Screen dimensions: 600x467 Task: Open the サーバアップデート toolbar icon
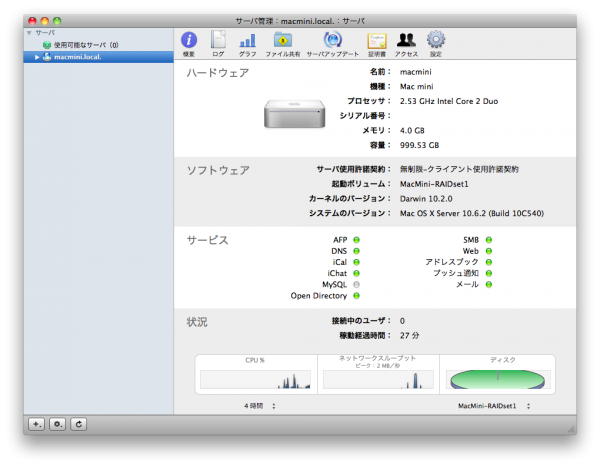point(333,44)
